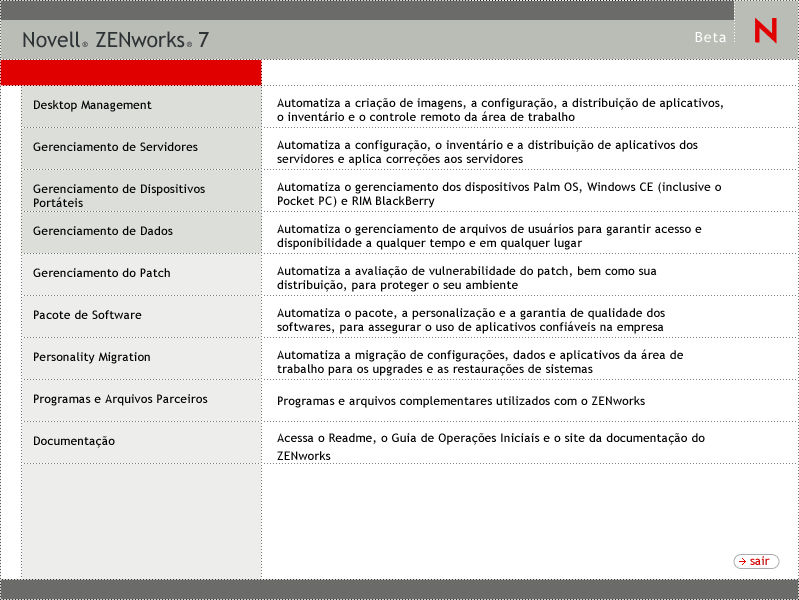Open Programas e Arquivos Parceiros
Viewport: 799px width, 600px height.
tap(142, 401)
